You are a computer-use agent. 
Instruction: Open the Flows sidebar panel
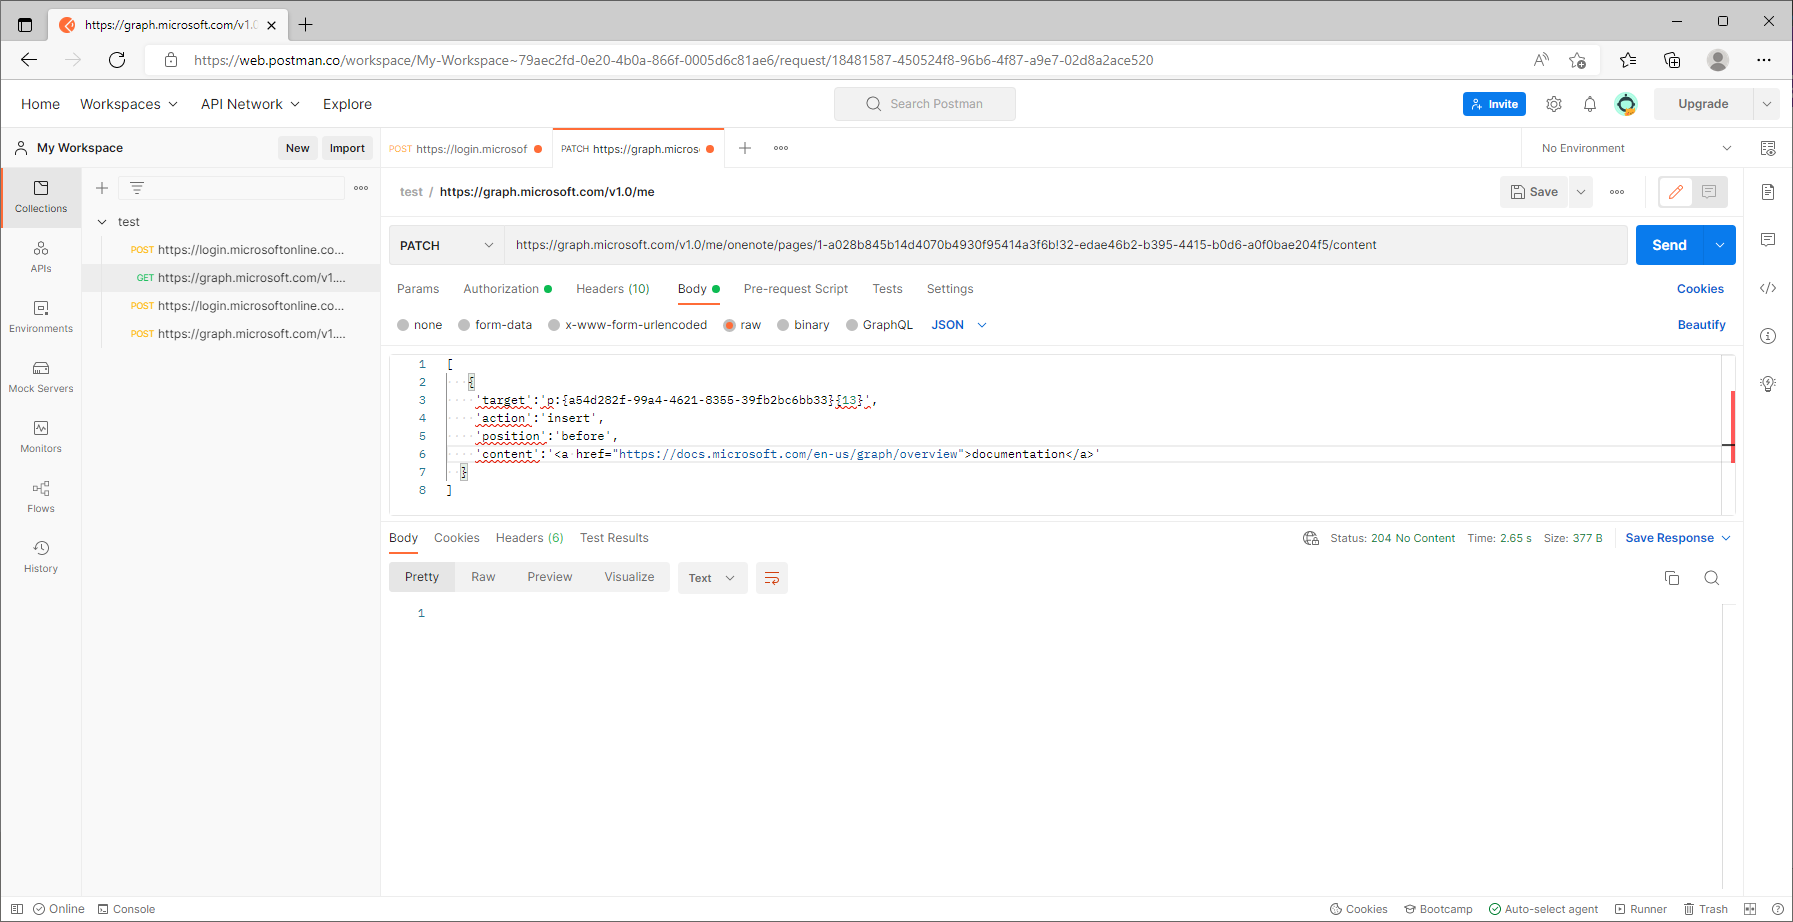(41, 497)
